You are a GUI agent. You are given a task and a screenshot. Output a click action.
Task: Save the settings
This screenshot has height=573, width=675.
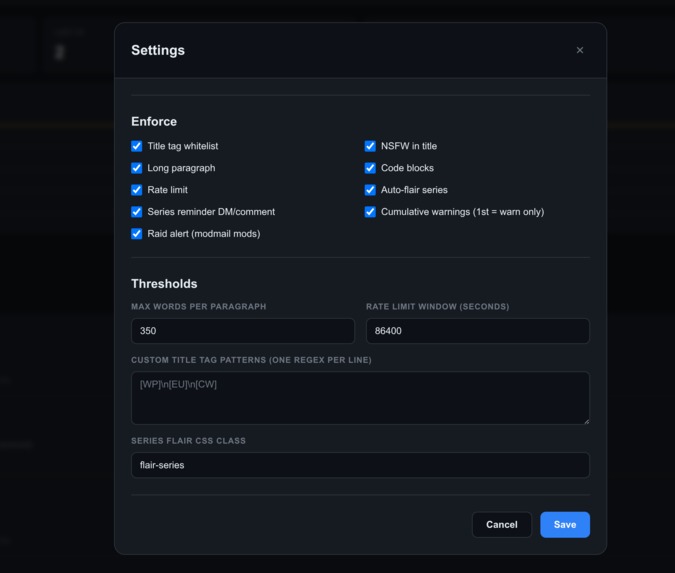(565, 524)
